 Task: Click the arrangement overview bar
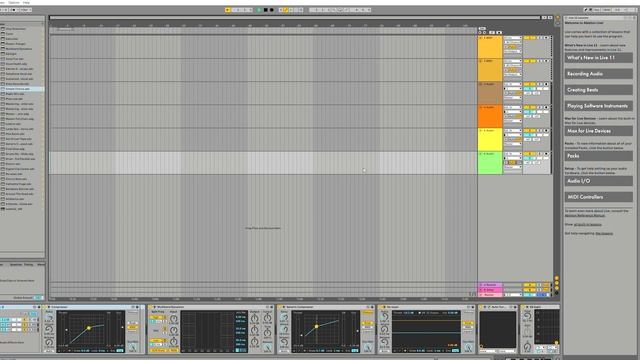(x=295, y=18)
